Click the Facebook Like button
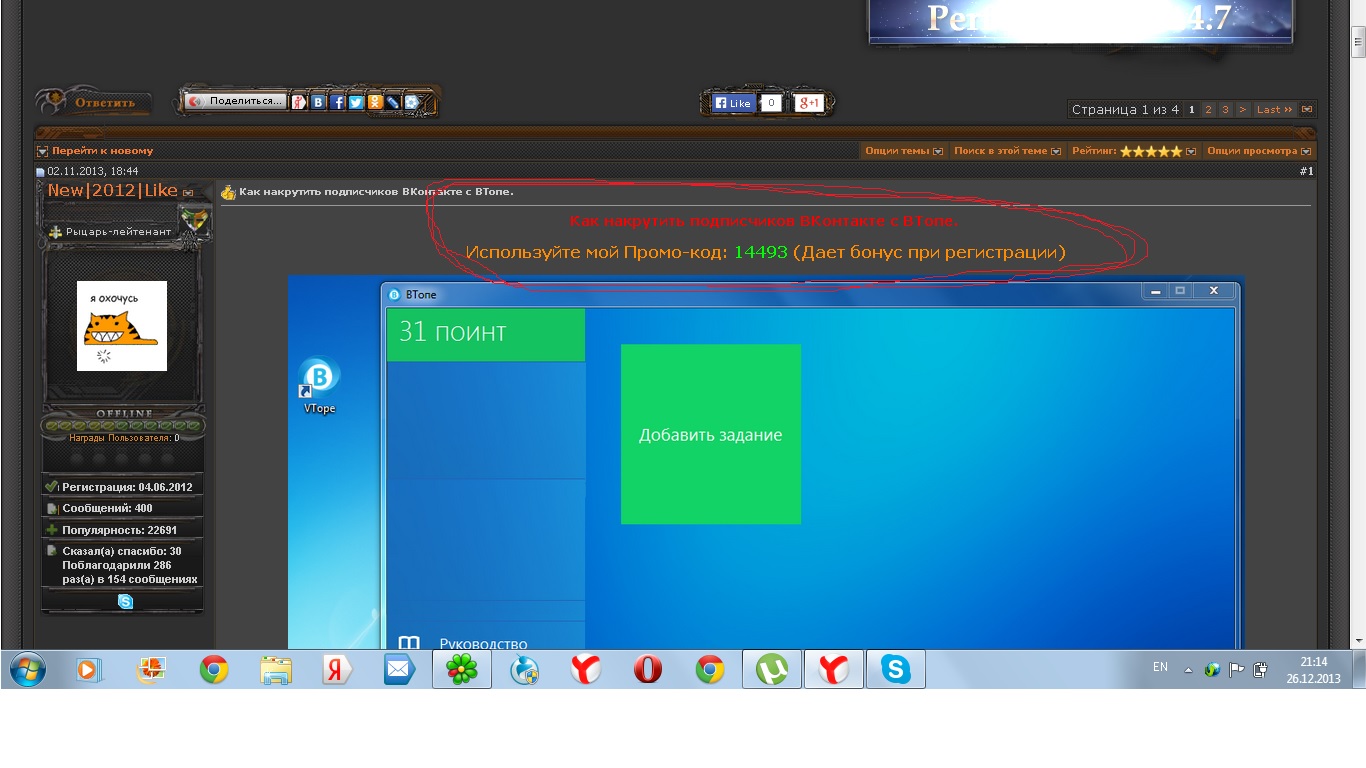The height and width of the screenshot is (768, 1366). pyautogui.click(x=732, y=103)
